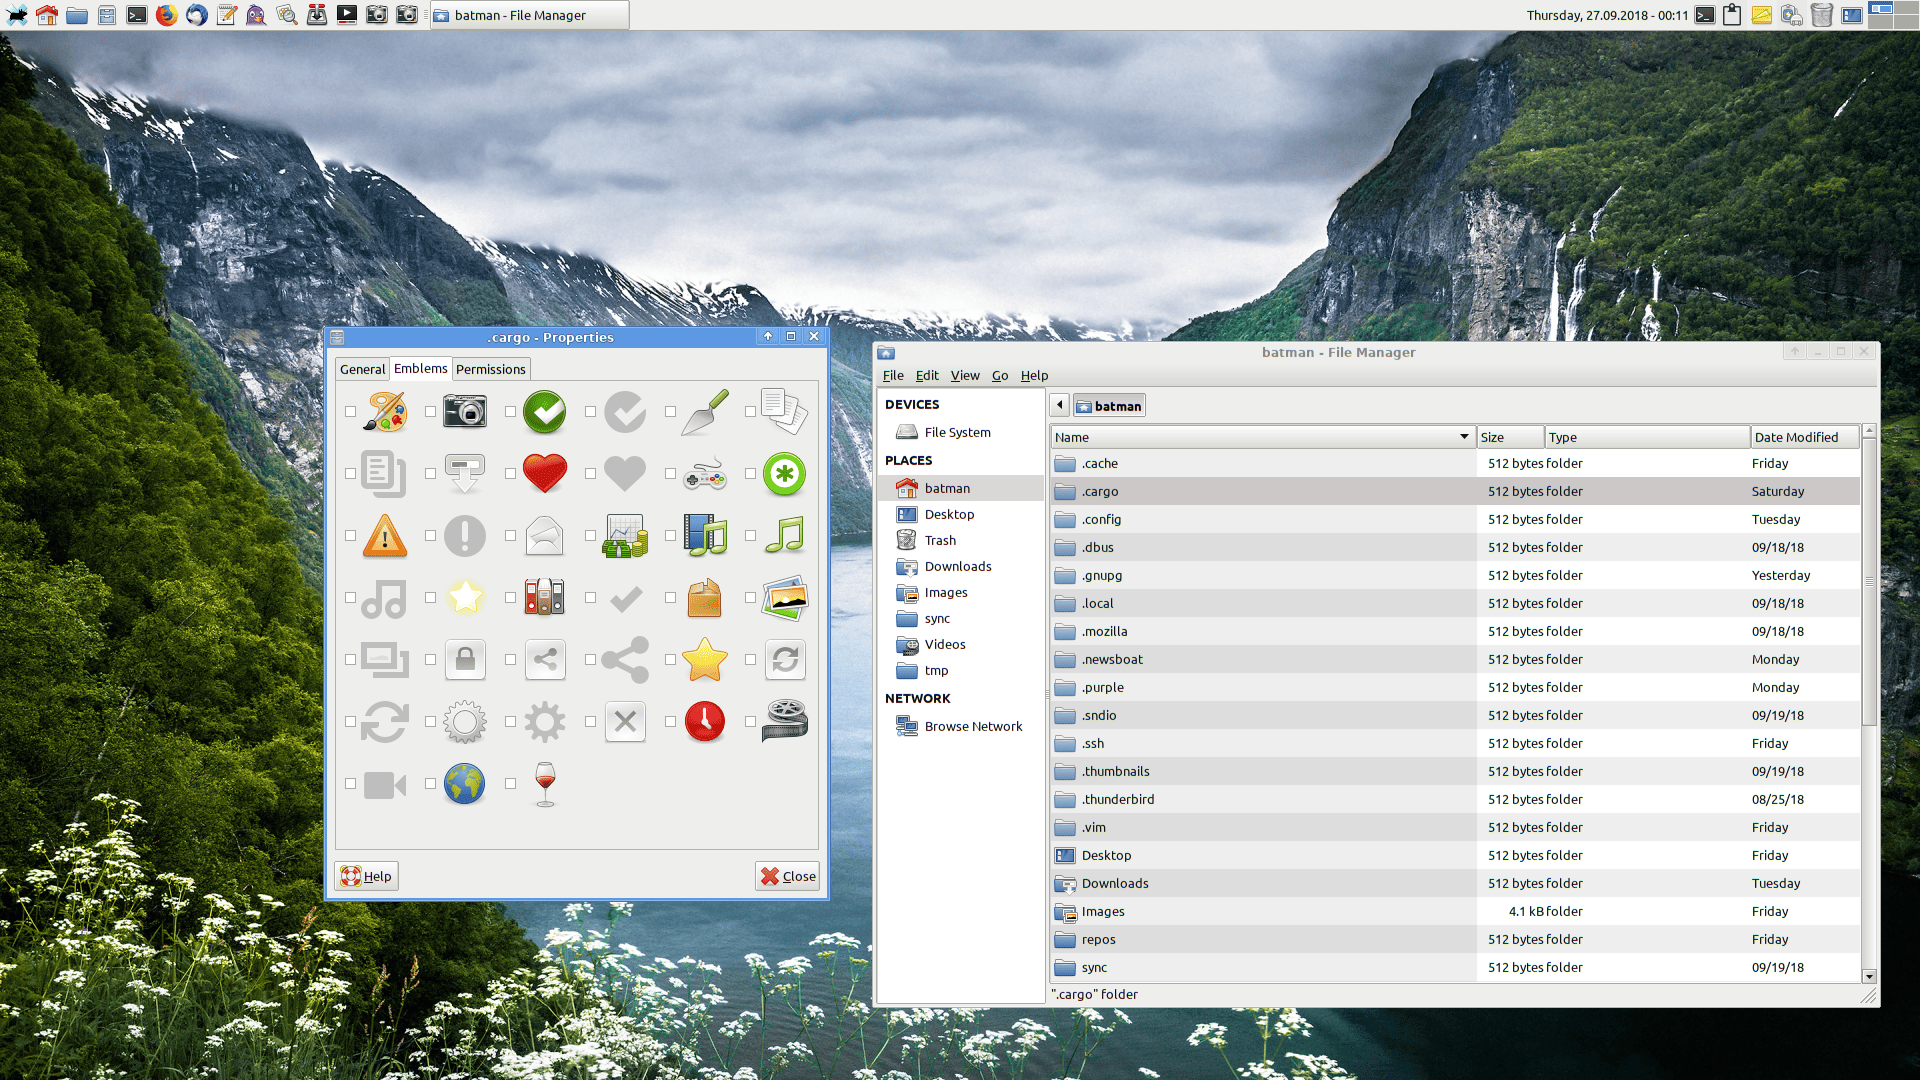Open Downloads in Places sidebar
The height and width of the screenshot is (1080, 1920).
[x=957, y=566]
